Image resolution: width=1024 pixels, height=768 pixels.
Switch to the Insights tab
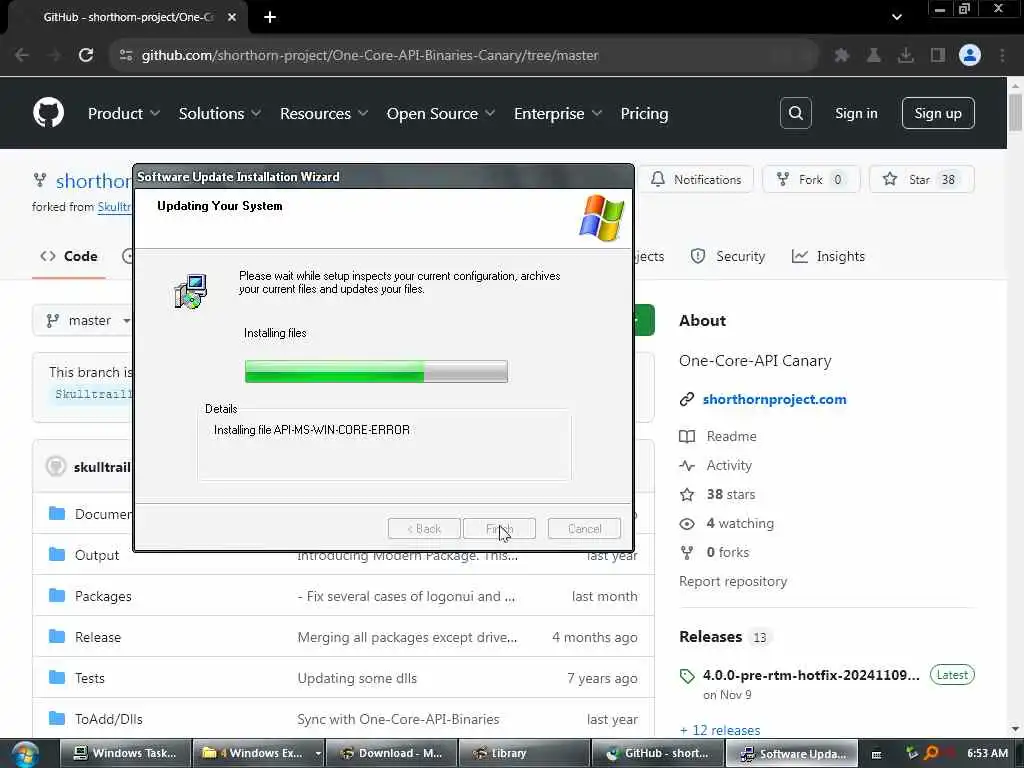click(x=828, y=256)
